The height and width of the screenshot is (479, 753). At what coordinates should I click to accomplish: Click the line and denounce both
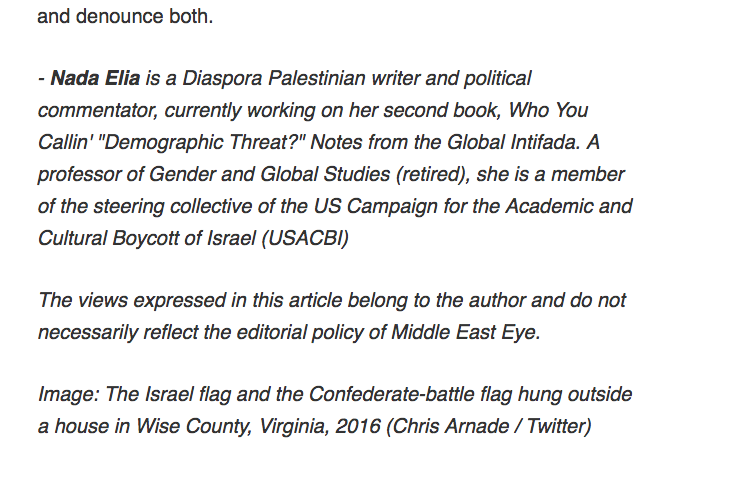point(125,17)
